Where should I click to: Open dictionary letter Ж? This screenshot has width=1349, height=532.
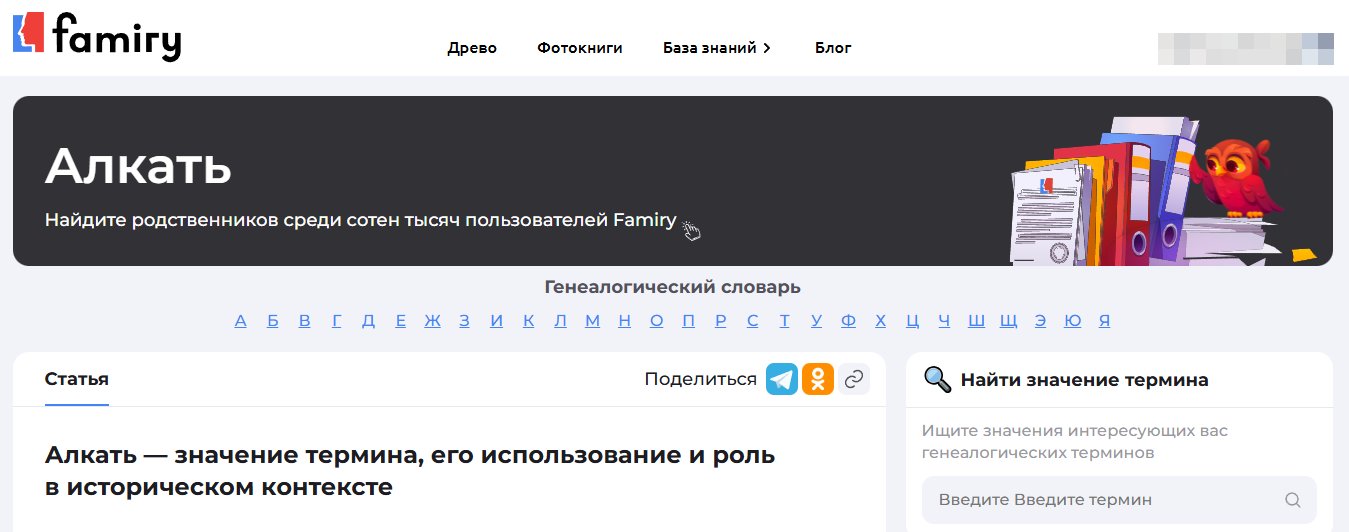[432, 321]
